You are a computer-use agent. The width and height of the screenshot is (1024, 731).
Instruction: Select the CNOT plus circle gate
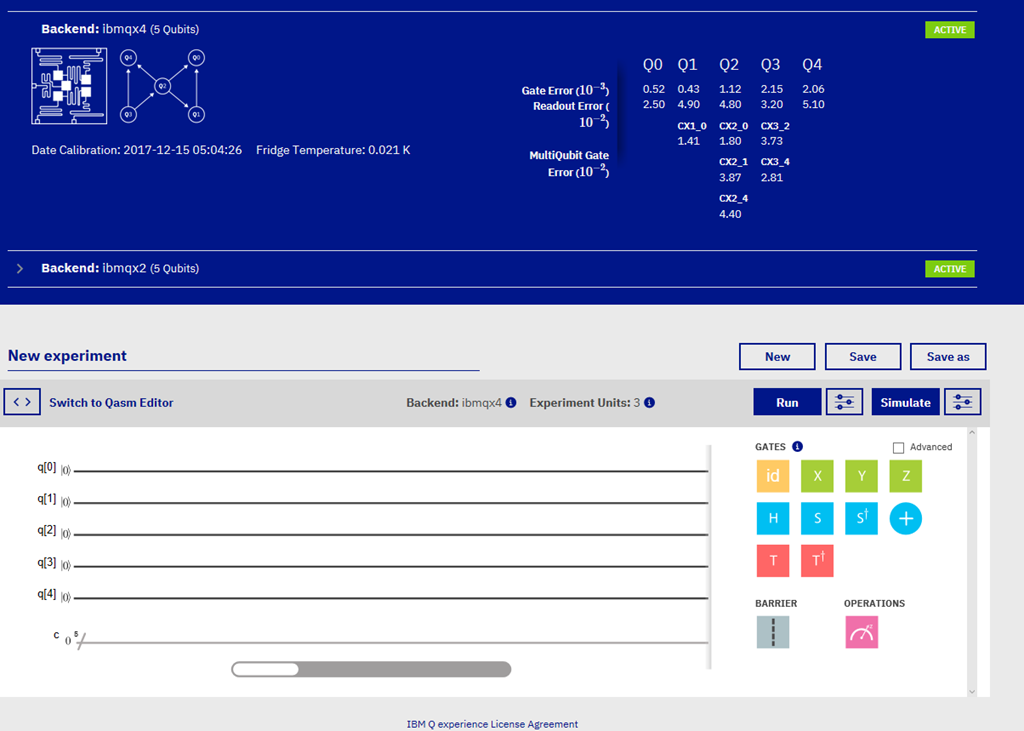pyautogui.click(x=906, y=519)
